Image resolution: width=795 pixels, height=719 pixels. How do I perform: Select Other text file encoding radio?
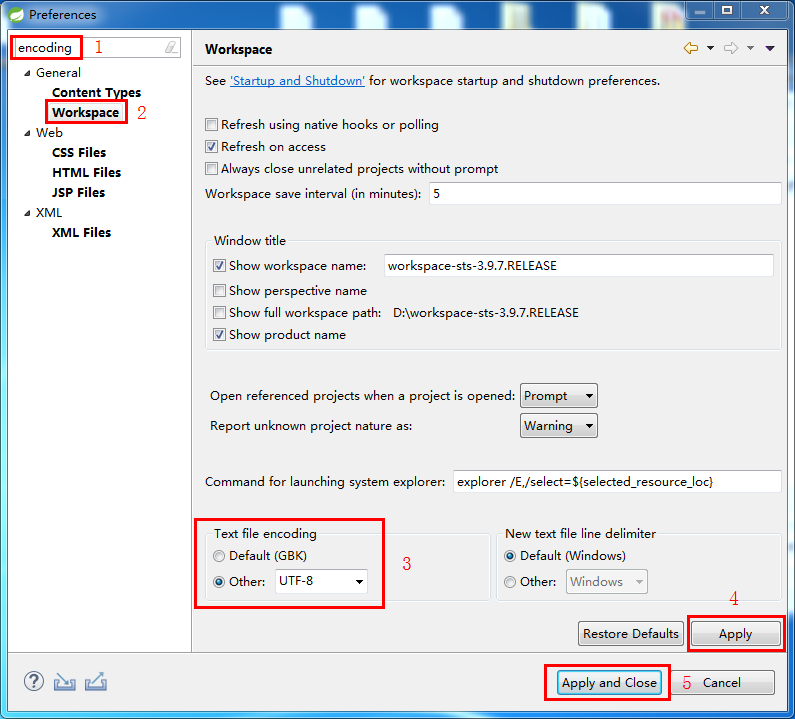coord(219,582)
